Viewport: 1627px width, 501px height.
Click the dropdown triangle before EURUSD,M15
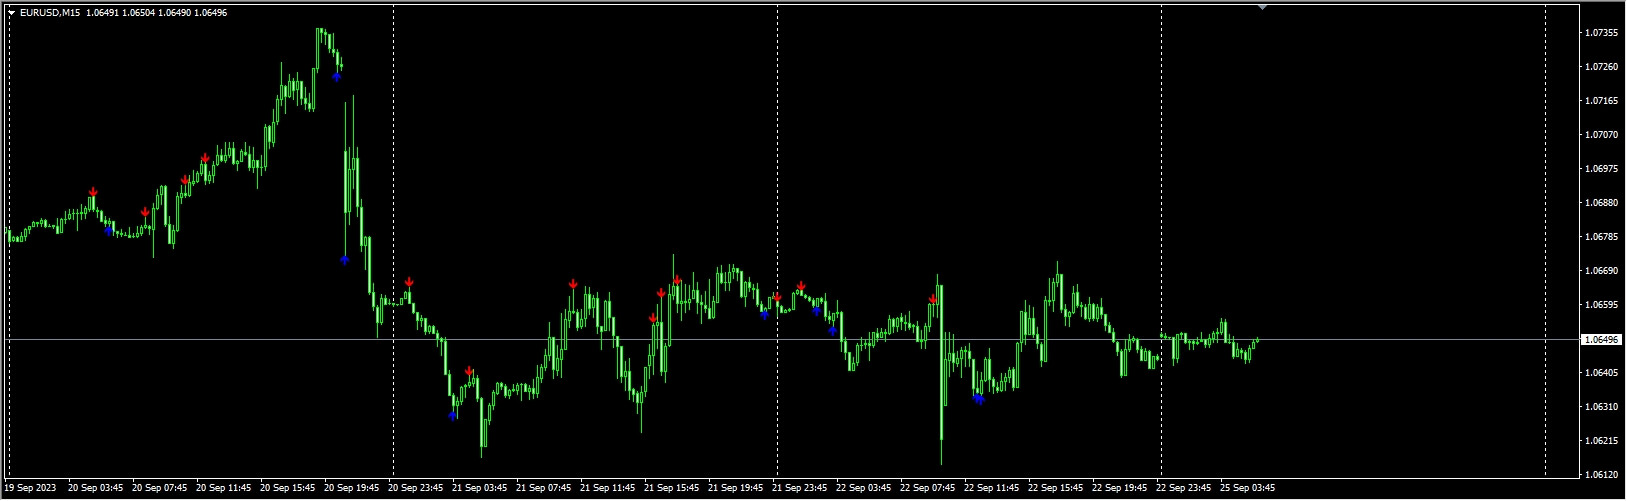11,13
